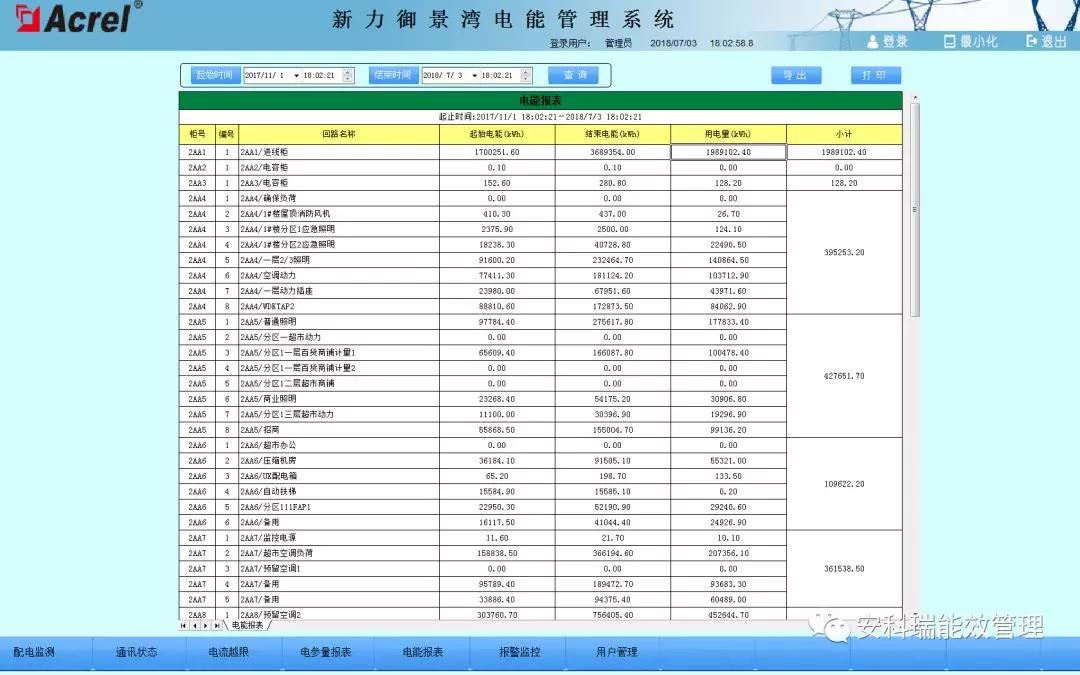The width and height of the screenshot is (1080, 675).
Task: Click the green 电能报表 title bar
Action: pos(541,101)
